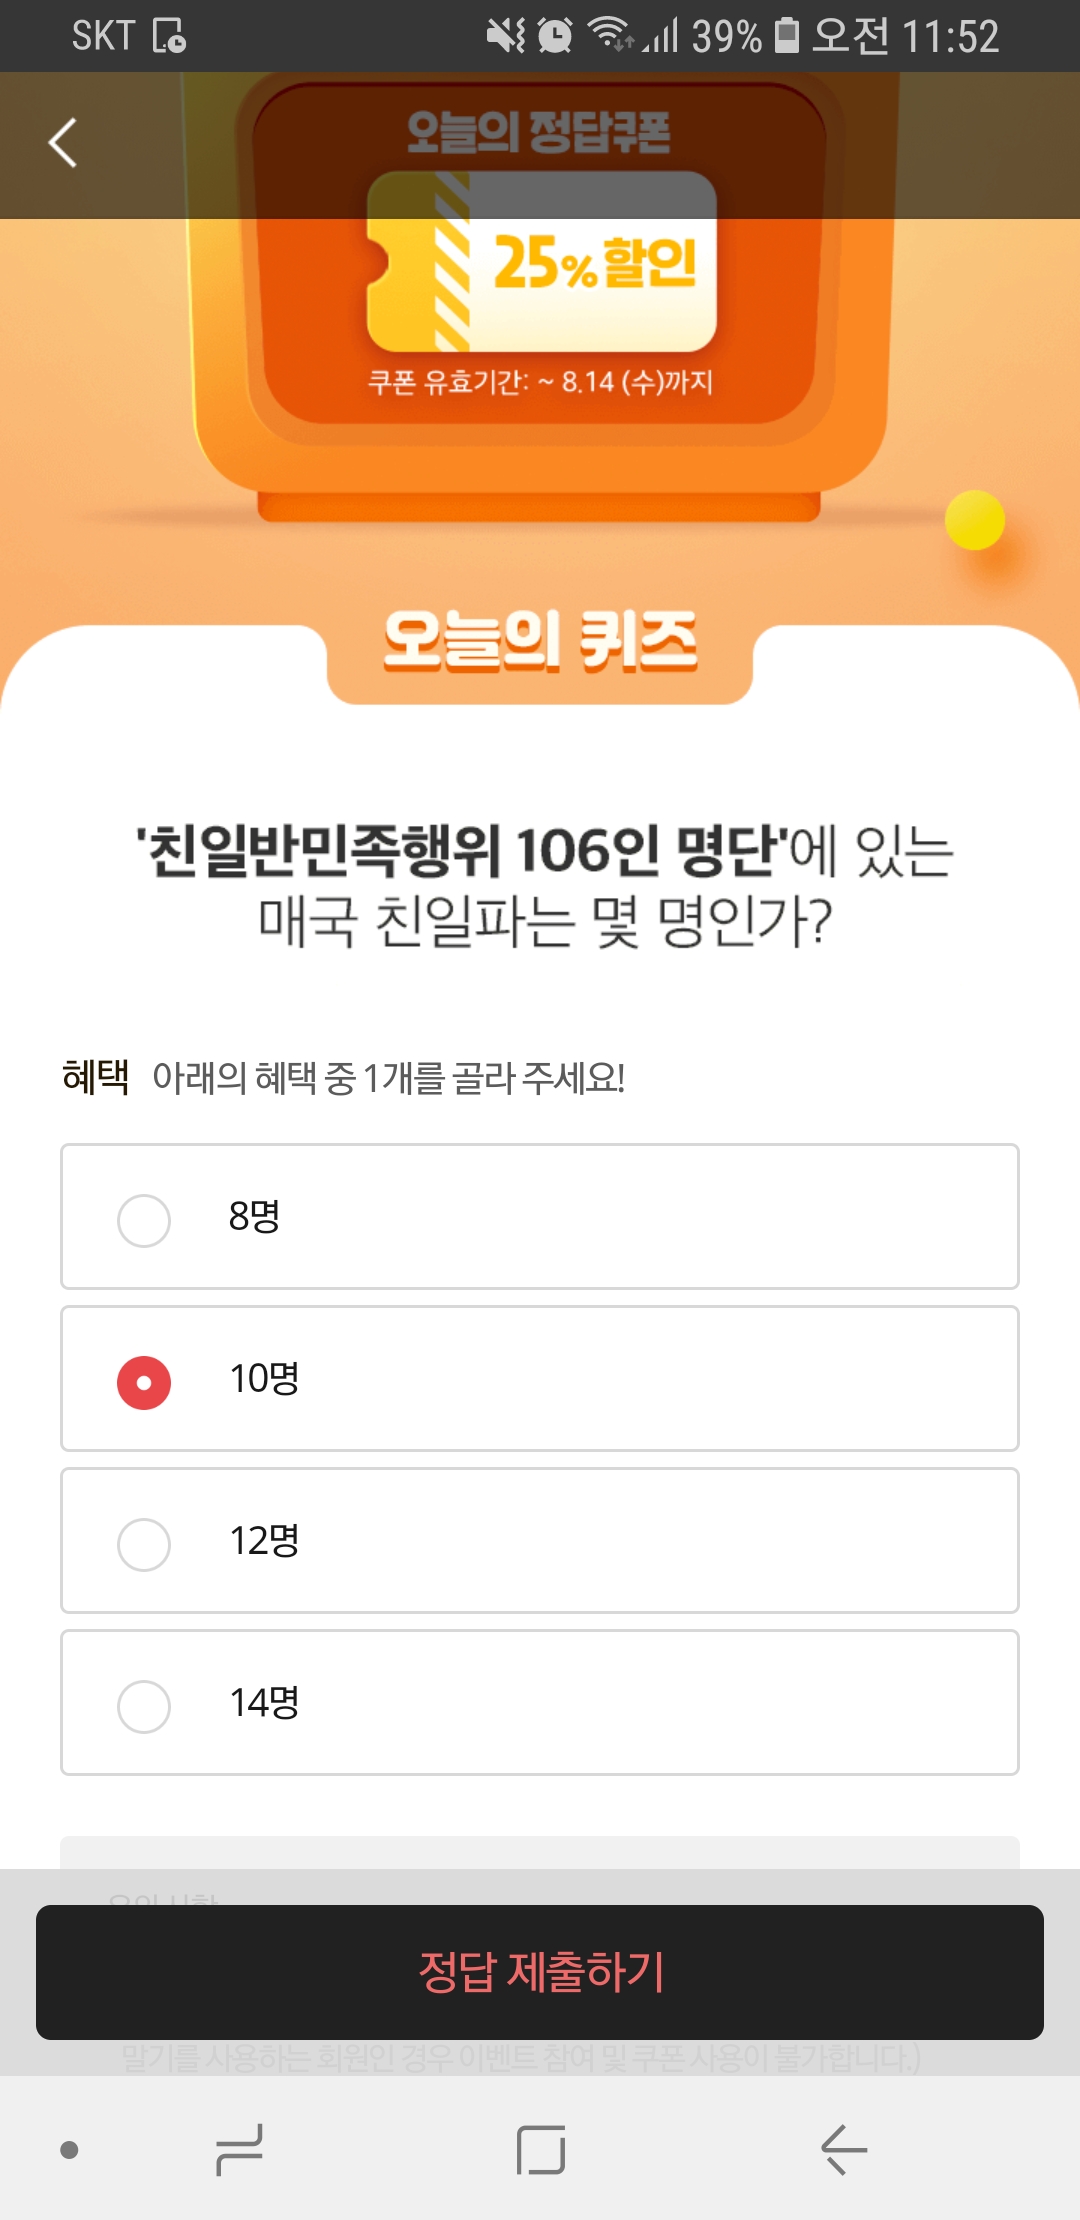Tap the navigation bar dot icon
This screenshot has height=2220, width=1080.
pyautogui.click(x=69, y=2150)
